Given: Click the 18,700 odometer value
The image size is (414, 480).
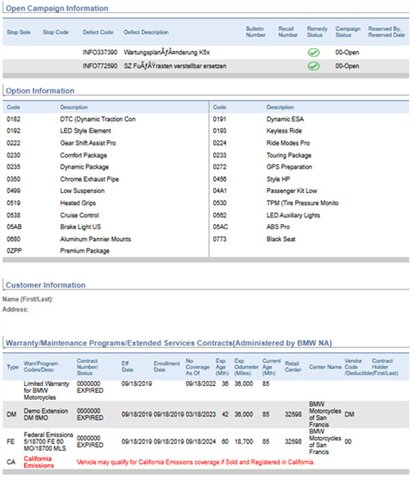Looking at the screenshot, I should point(244,442).
